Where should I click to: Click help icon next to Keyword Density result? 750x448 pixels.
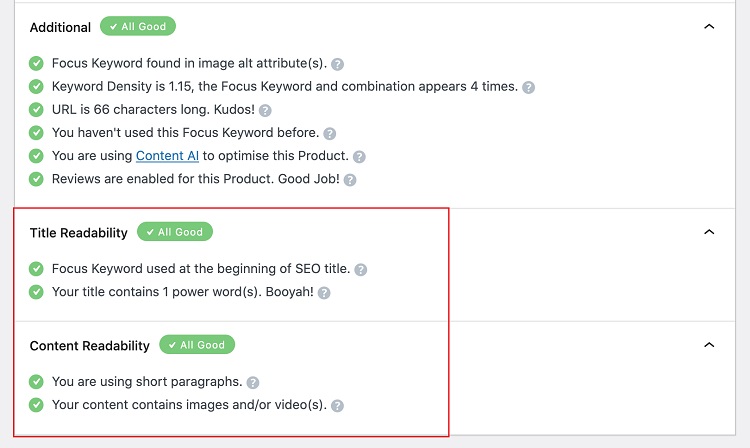pyautogui.click(x=529, y=87)
